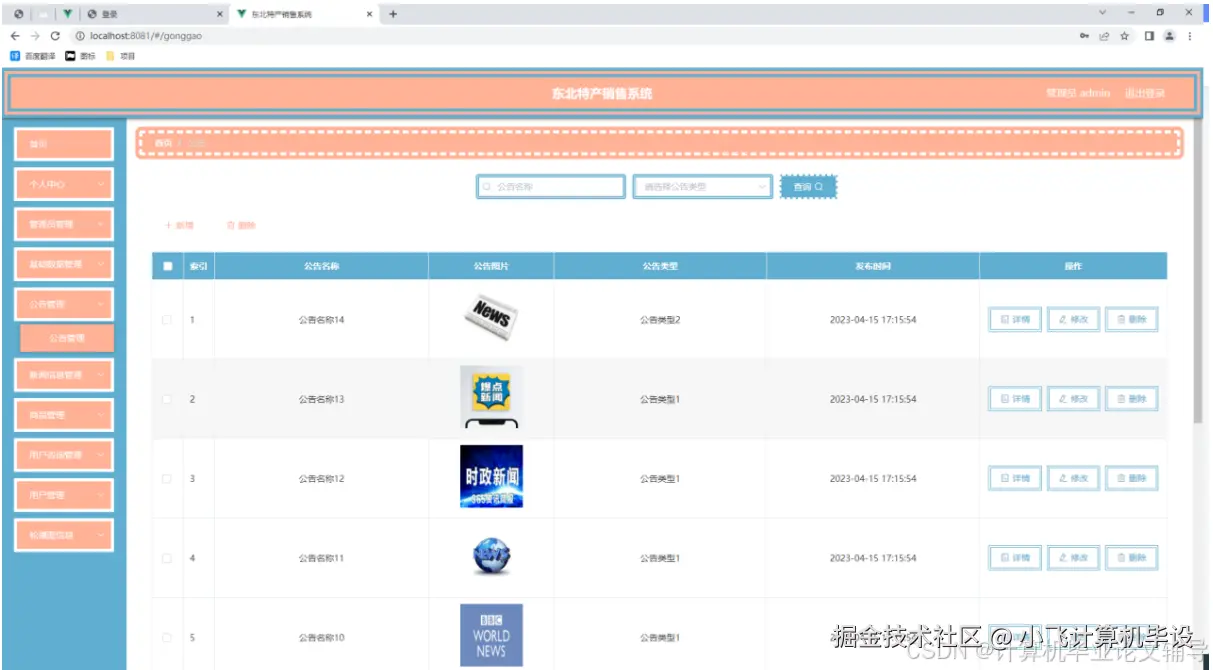Focus the 公告名称 search input field
This screenshot has height=670, width=1213.
(x=551, y=187)
